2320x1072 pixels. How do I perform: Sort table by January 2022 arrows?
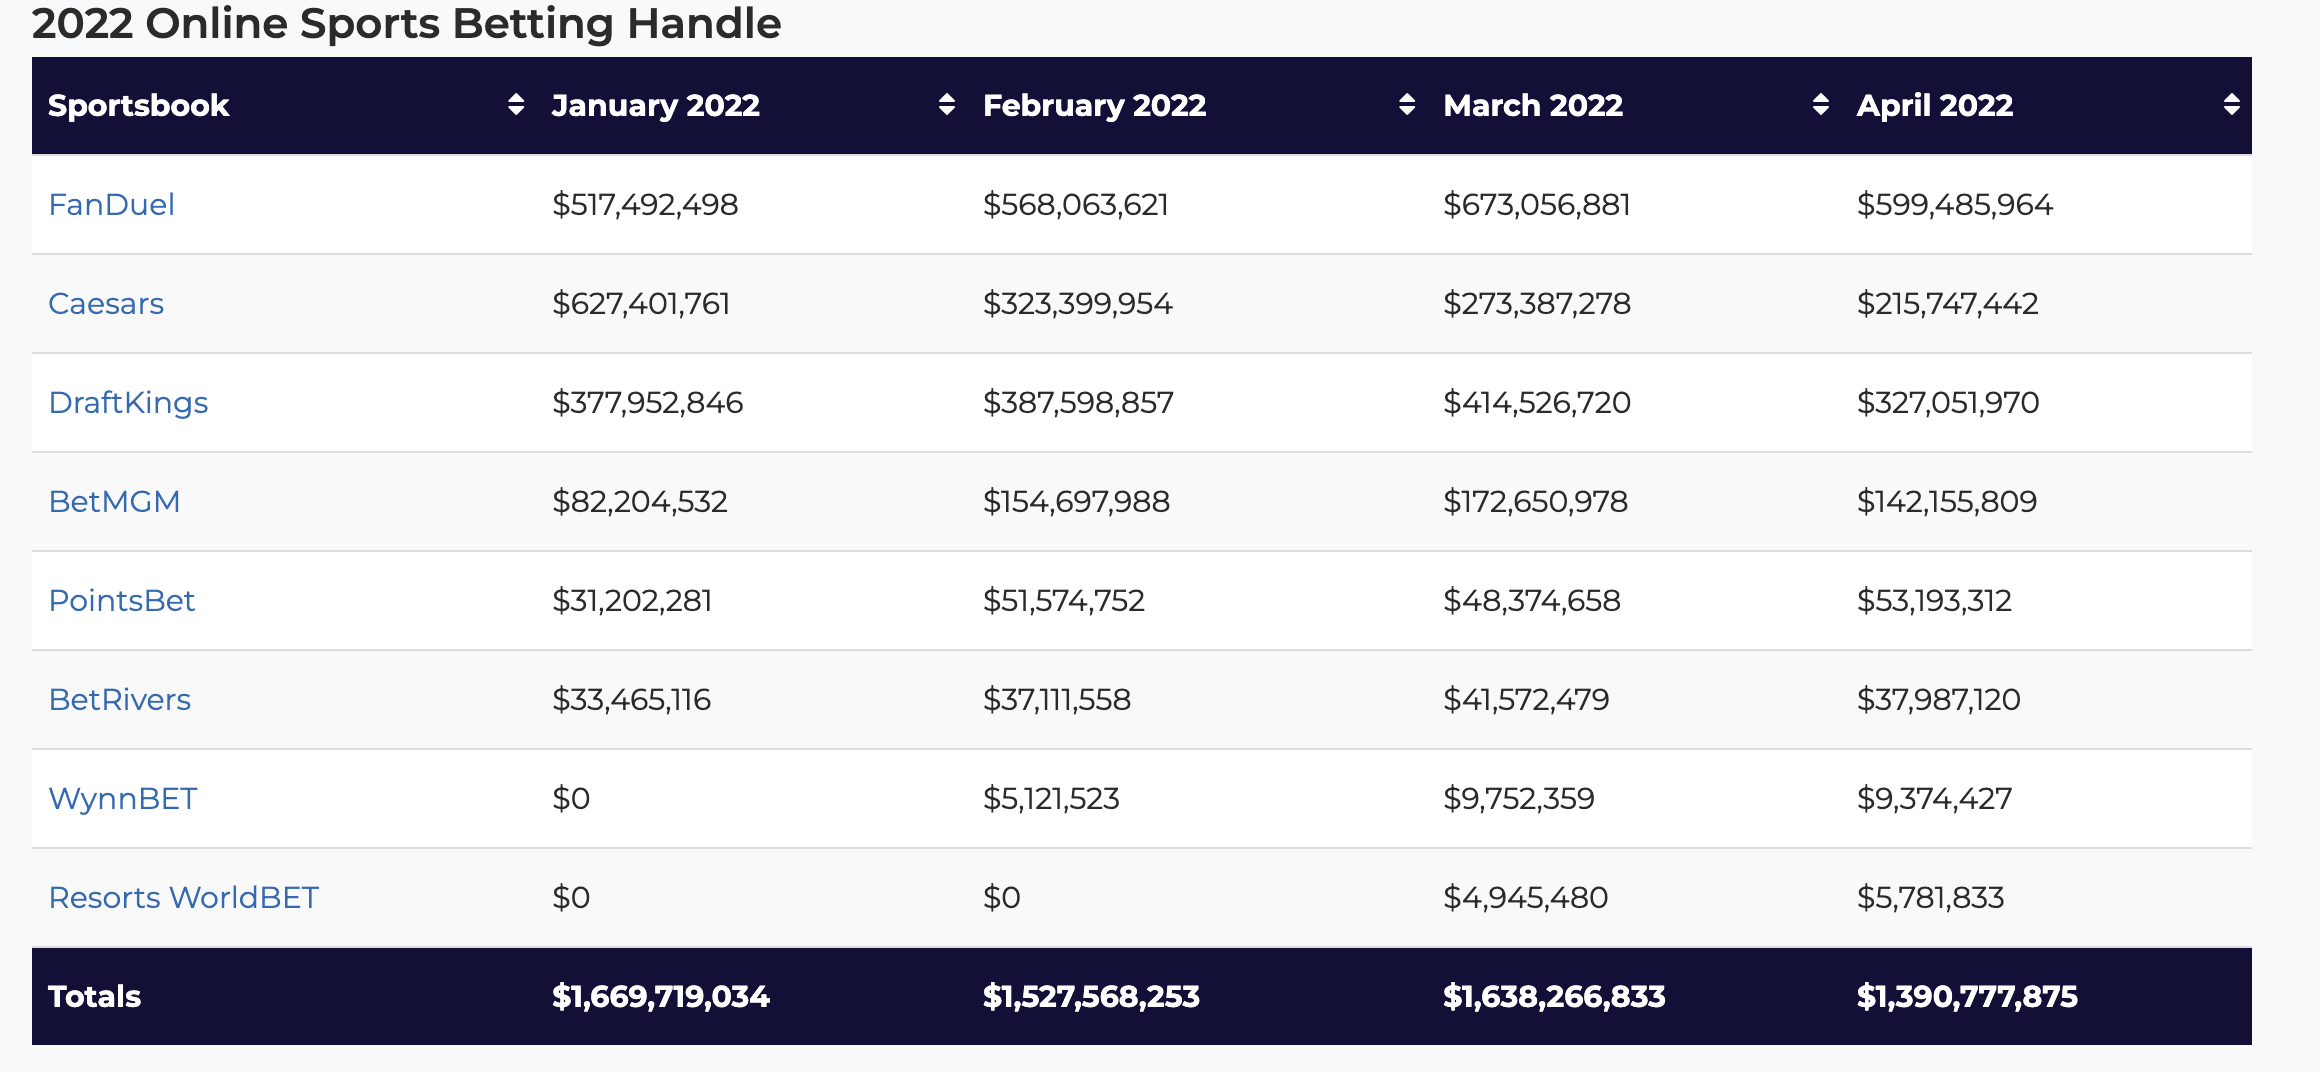pyautogui.click(x=946, y=105)
